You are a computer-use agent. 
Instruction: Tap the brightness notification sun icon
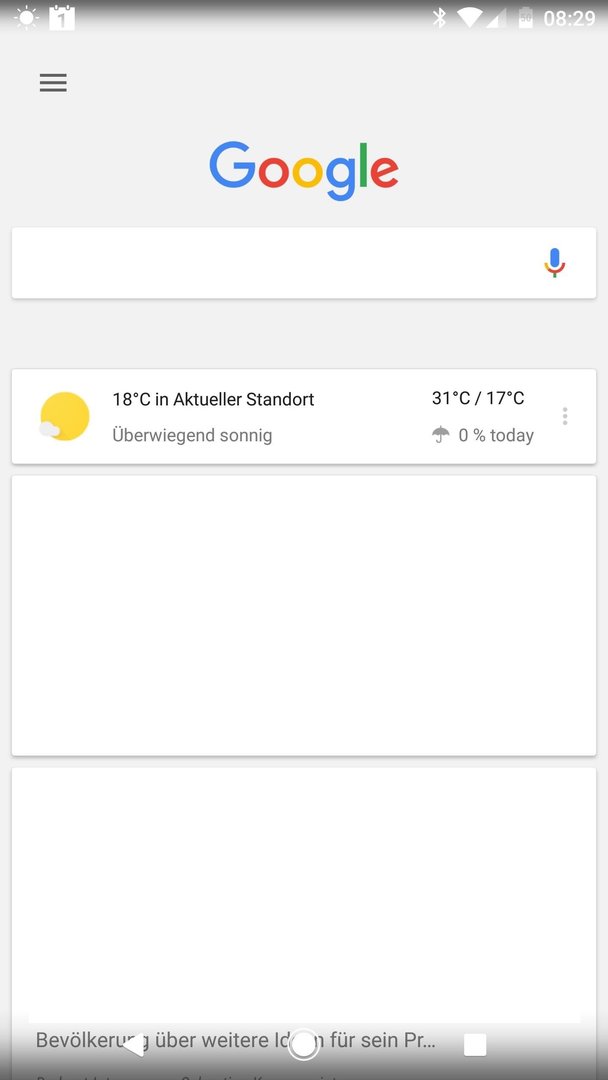point(26,17)
